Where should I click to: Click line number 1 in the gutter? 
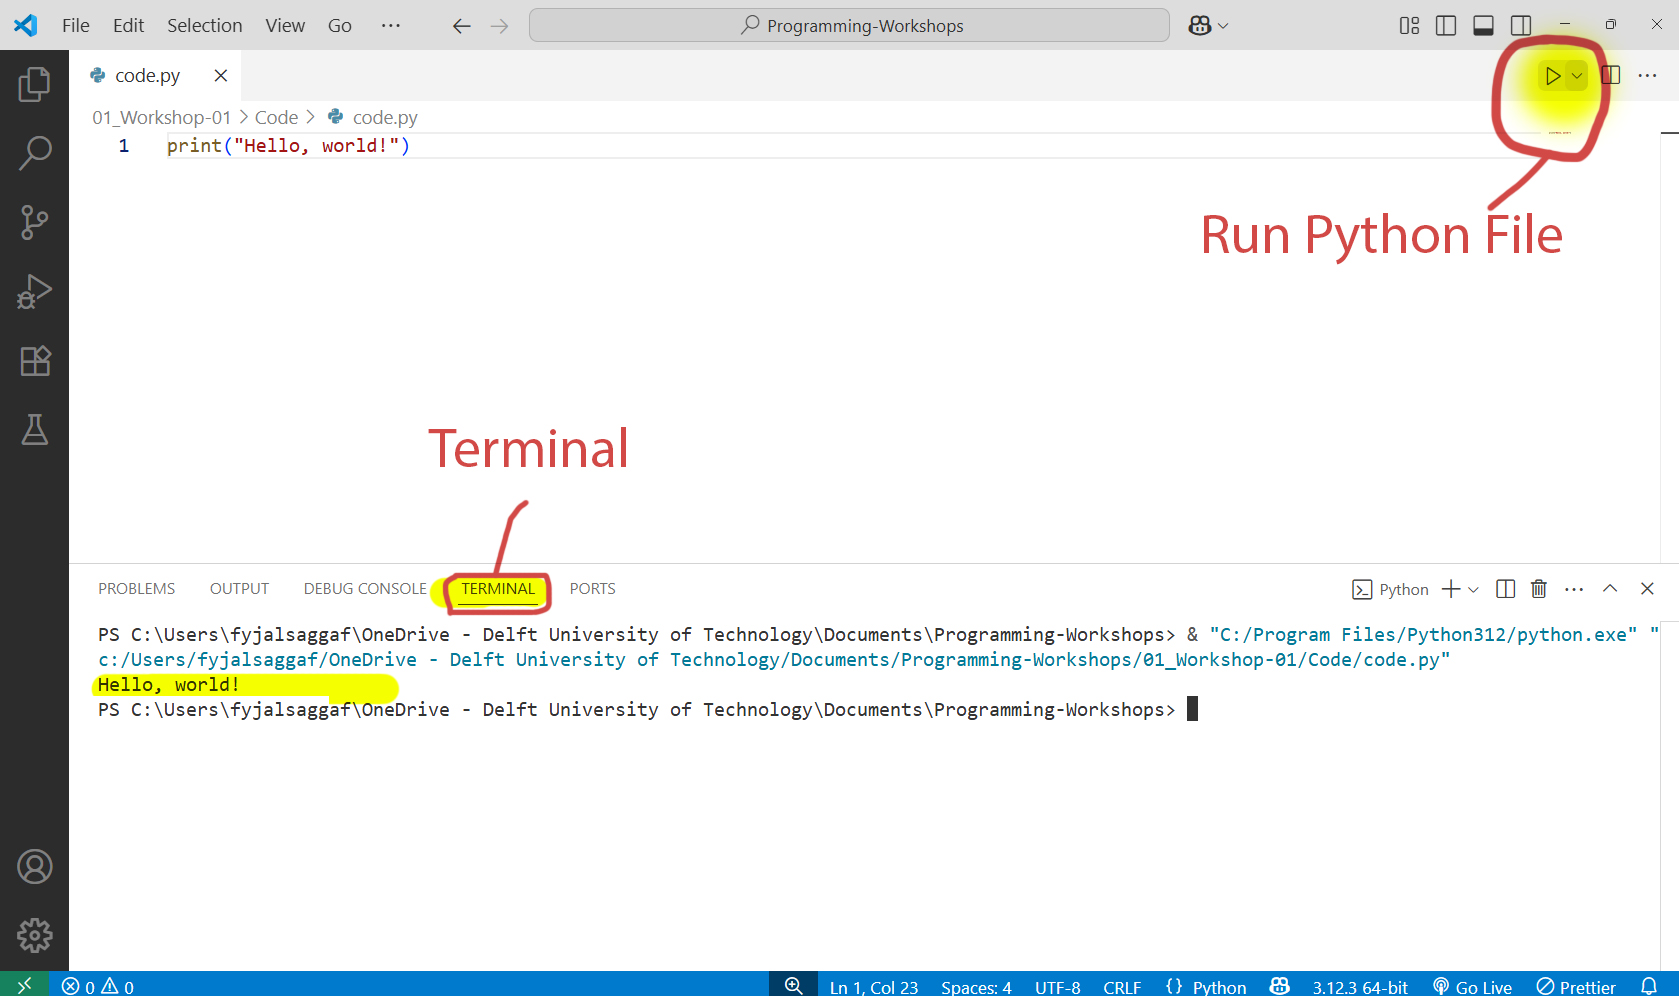click(124, 146)
